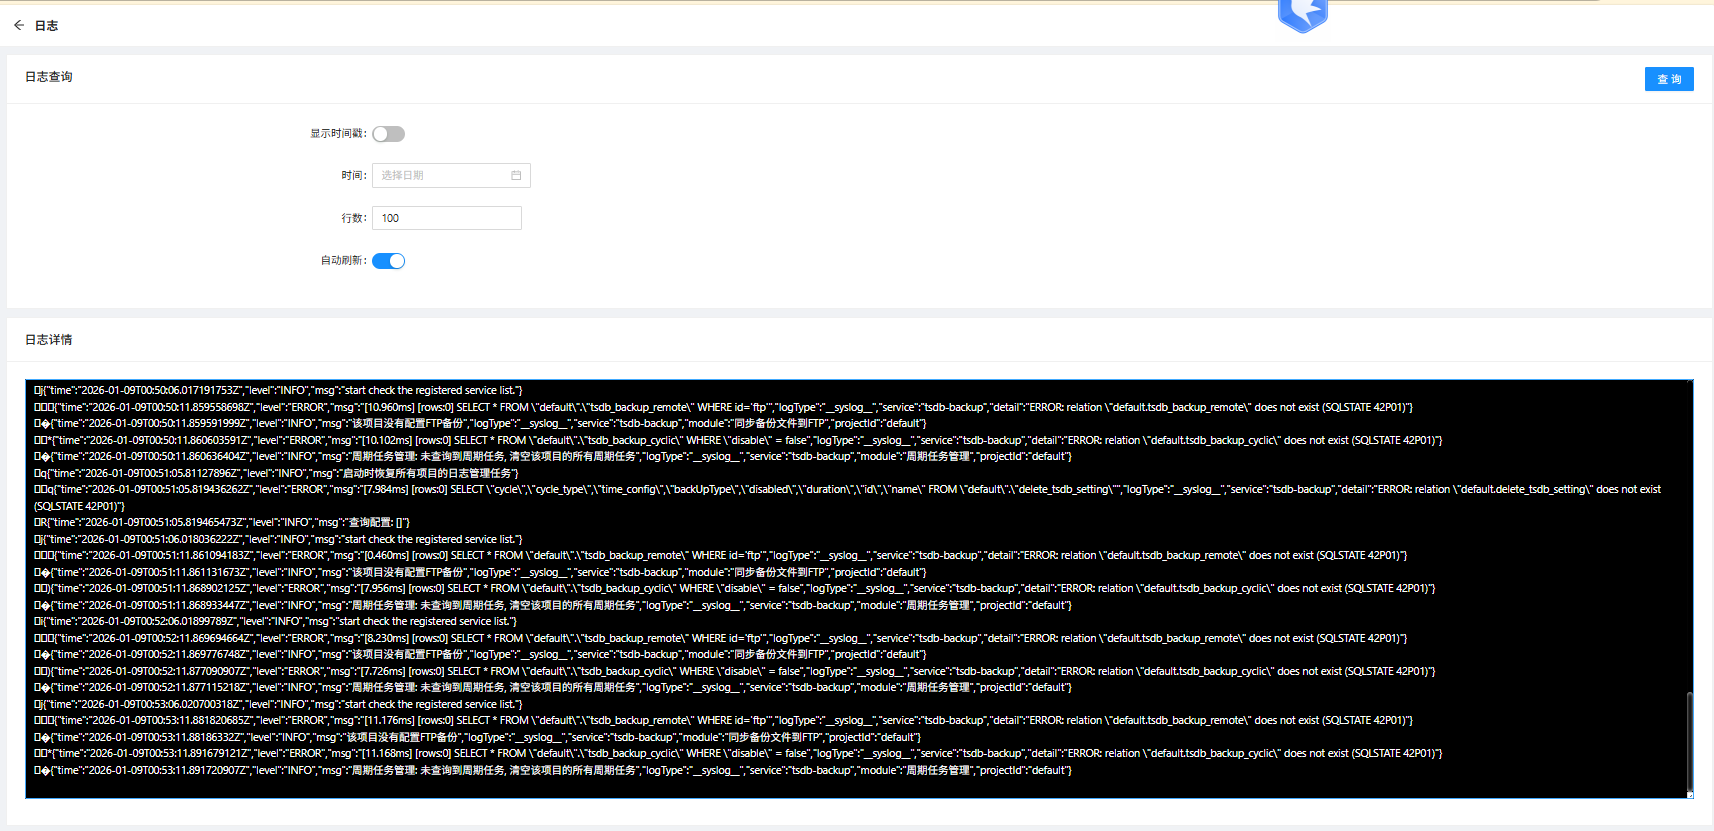Image resolution: width=1714 pixels, height=831 pixels.
Task: Click the blue shield bird logo
Action: [x=1302, y=15]
